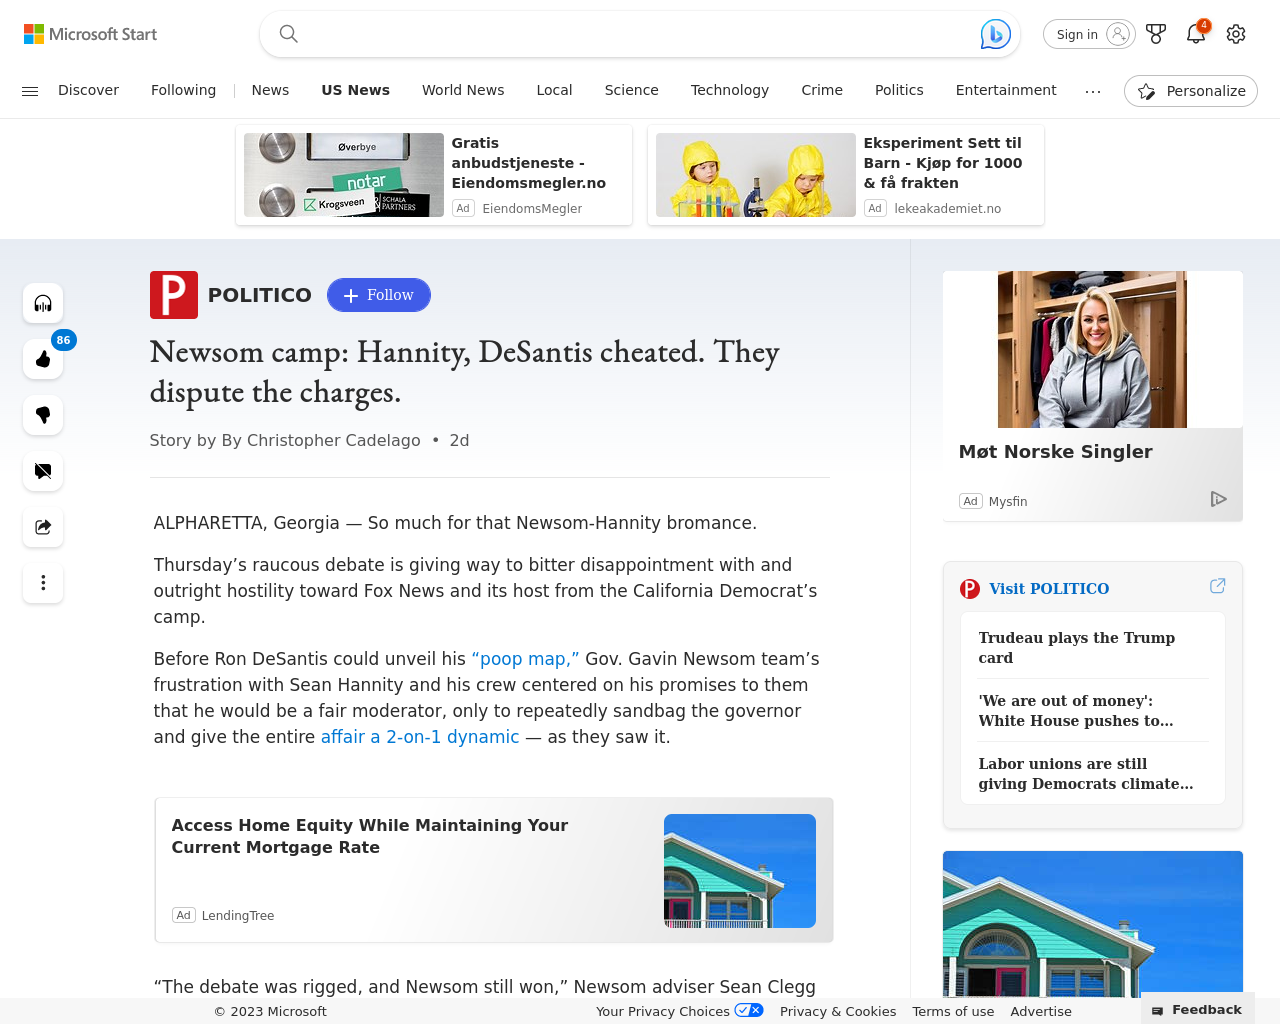Share the article via share icon
The image size is (1280, 1024).
click(x=43, y=527)
